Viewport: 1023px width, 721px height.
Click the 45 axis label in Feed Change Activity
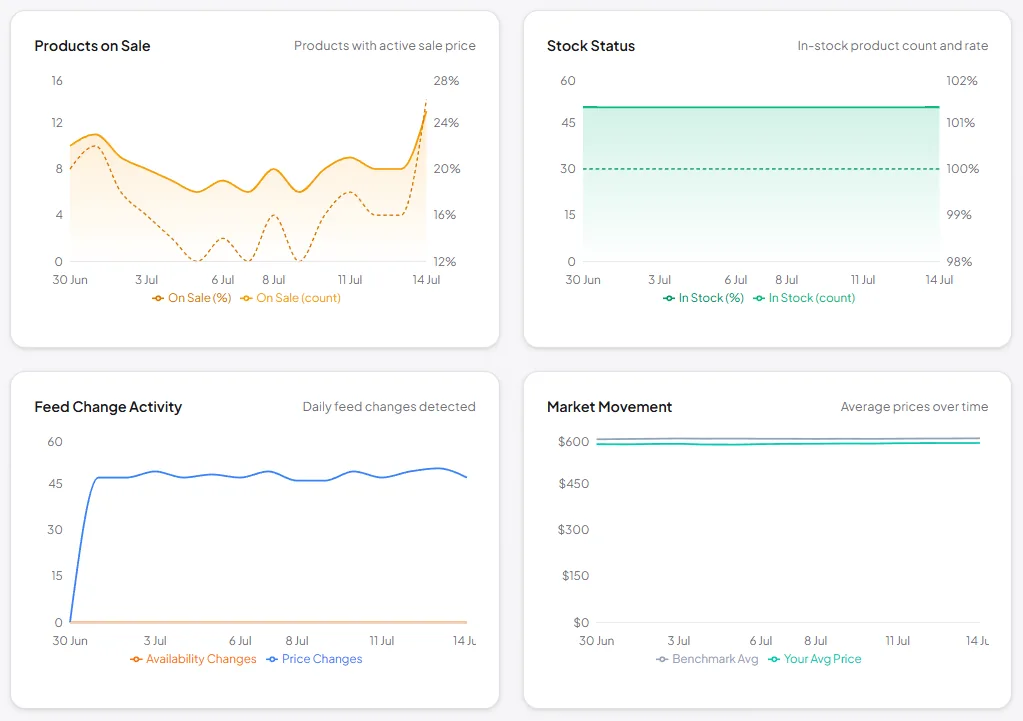[x=55, y=483]
